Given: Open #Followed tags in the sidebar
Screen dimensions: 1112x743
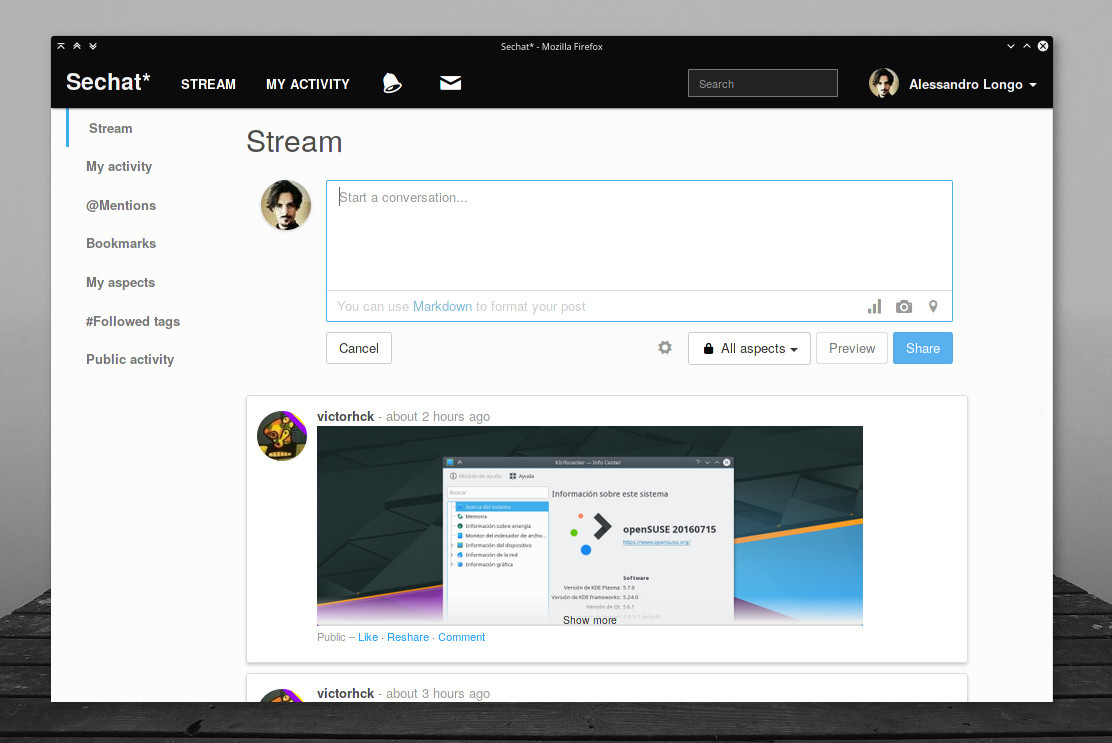Looking at the screenshot, I should [133, 321].
